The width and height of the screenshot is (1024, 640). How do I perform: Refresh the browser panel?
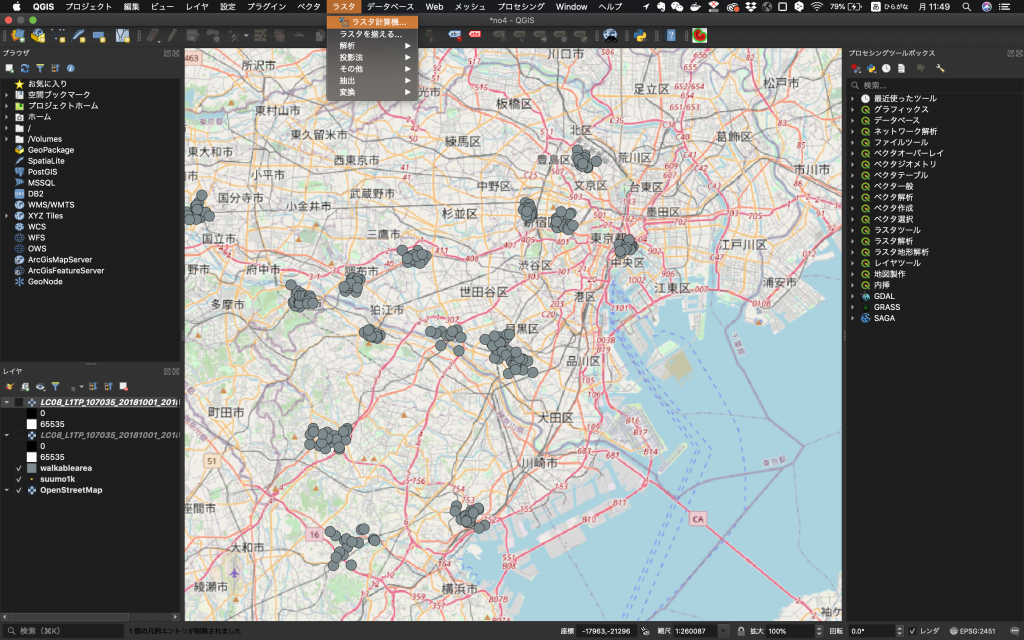pos(25,68)
